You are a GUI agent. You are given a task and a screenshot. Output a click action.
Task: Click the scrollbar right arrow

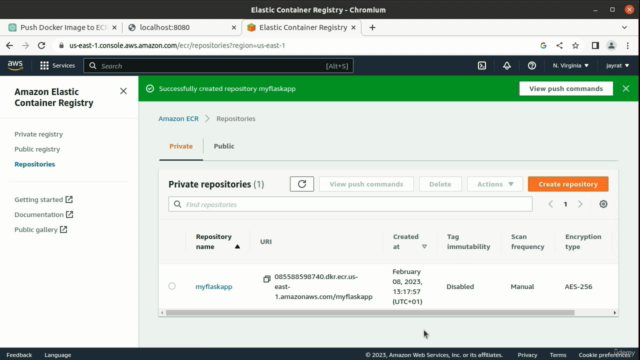(x=615, y=313)
